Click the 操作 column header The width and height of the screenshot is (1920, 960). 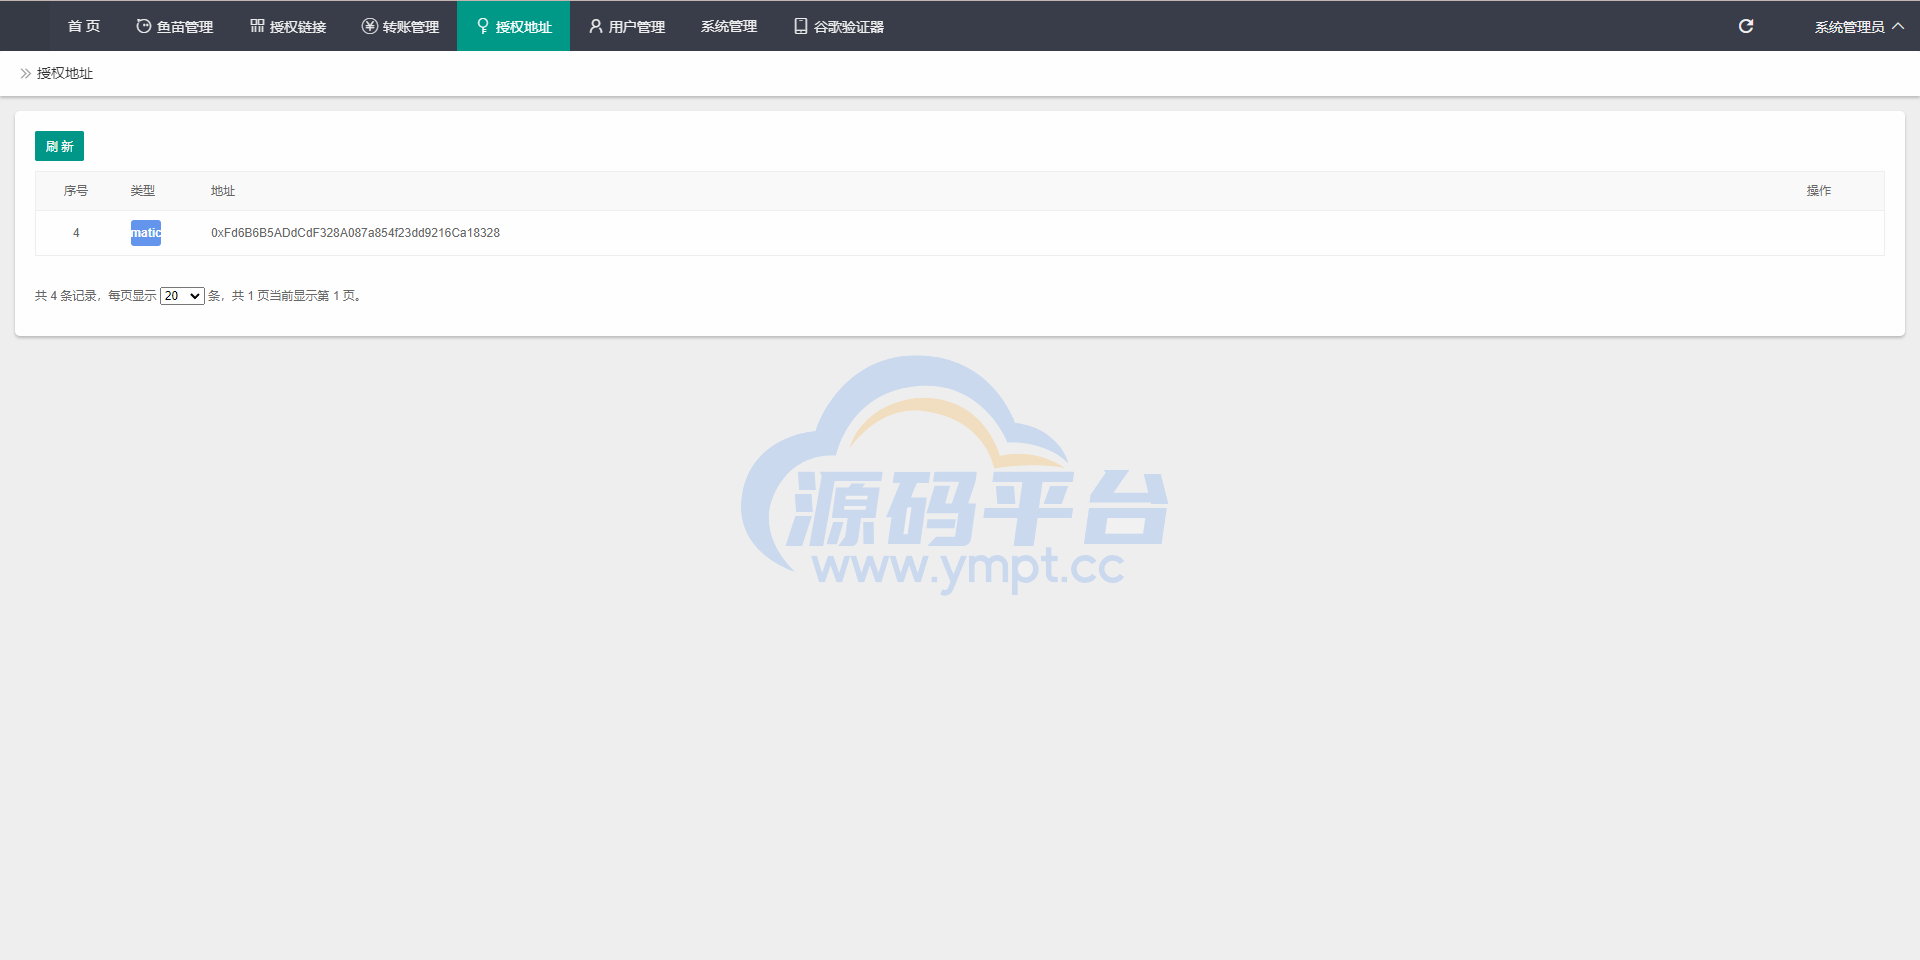(1819, 191)
